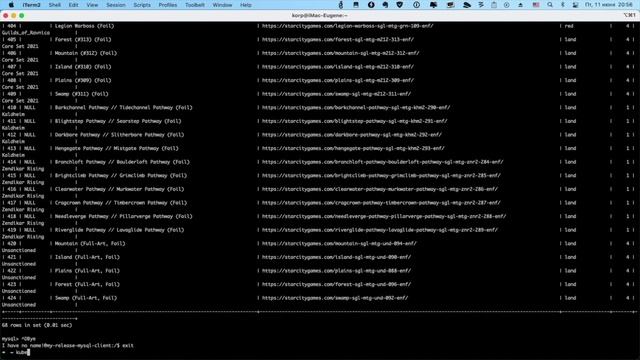The image size is (640, 360).
Task: Click the blightstep-pathway URL
Action: [354, 121]
